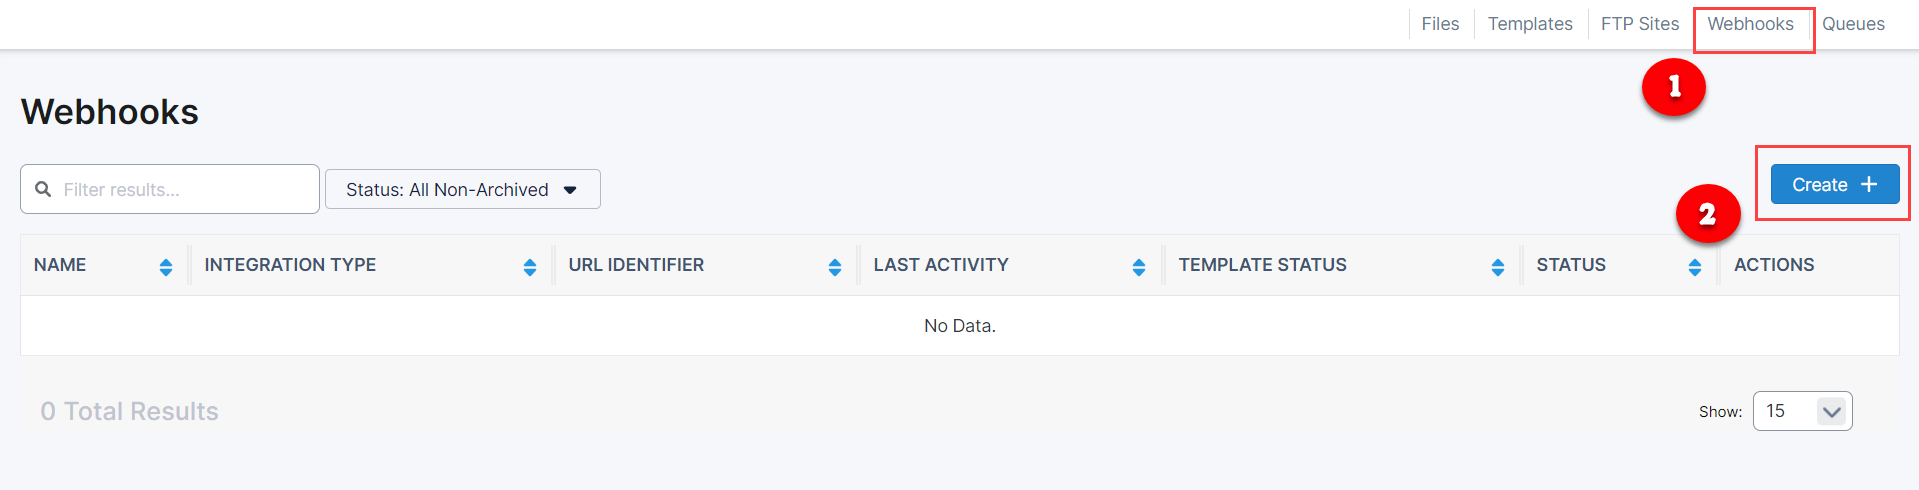Open the Queues tab
This screenshot has height=490, width=1919.
click(x=1853, y=24)
